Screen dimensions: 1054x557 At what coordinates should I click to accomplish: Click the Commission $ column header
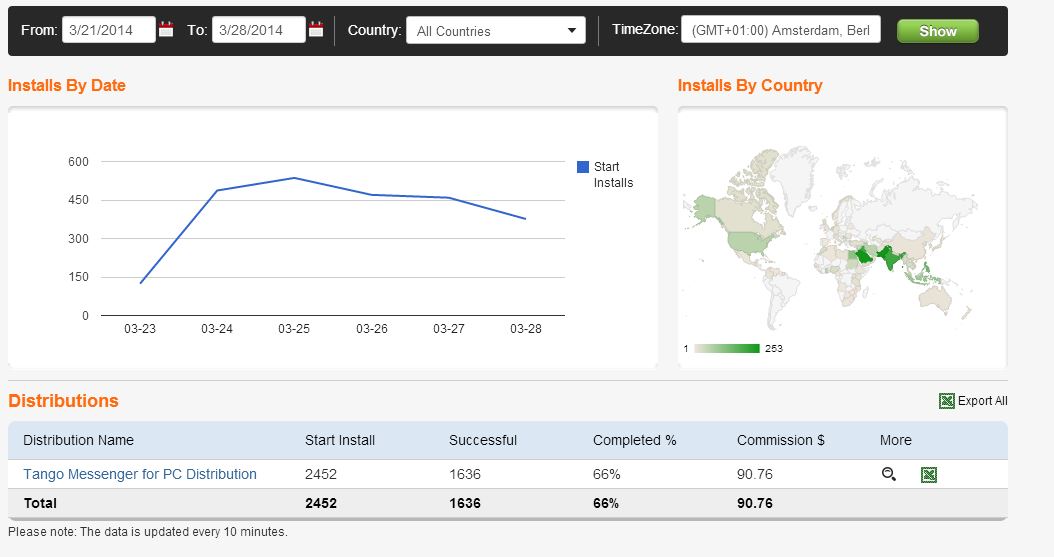point(780,440)
